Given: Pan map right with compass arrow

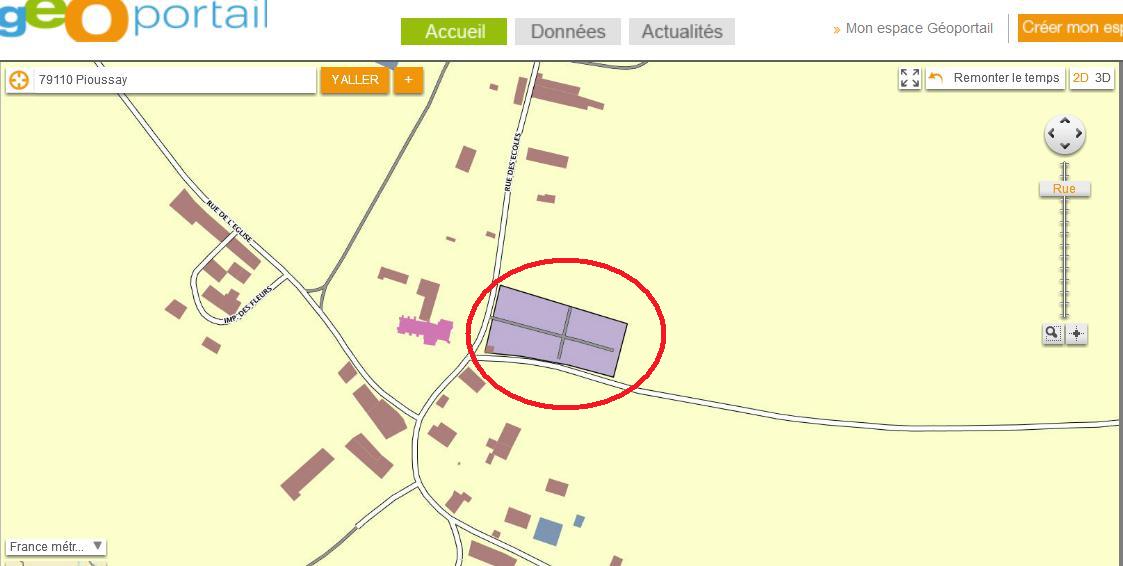Looking at the screenshot, I should click(1078, 135).
